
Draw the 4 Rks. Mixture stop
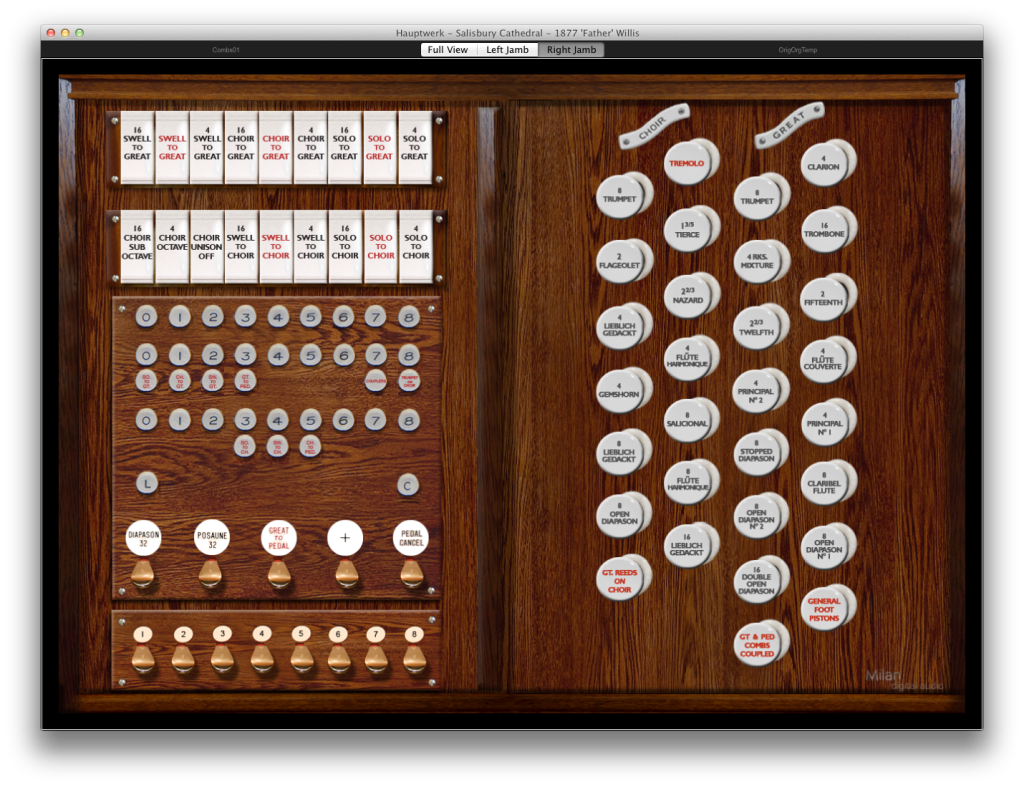coord(757,261)
